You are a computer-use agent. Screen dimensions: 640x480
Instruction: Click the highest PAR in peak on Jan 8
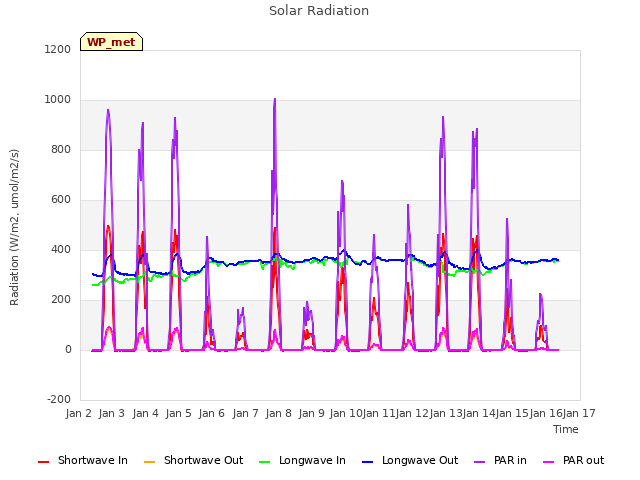[275, 99]
